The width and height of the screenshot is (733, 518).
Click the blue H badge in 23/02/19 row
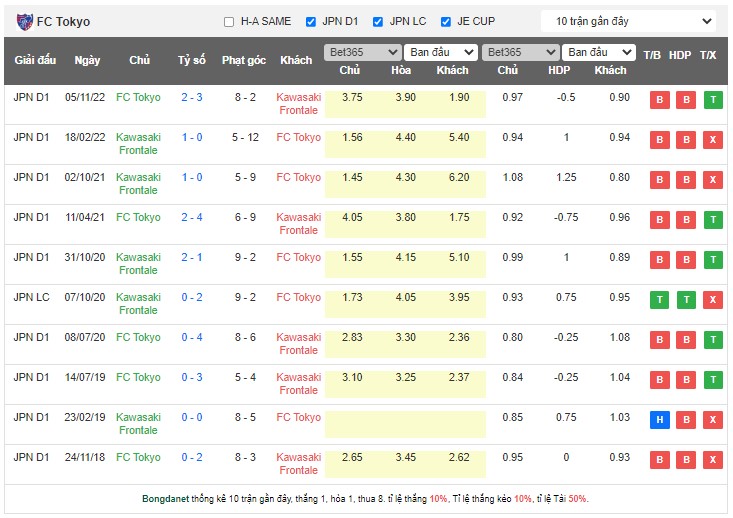[659, 420]
